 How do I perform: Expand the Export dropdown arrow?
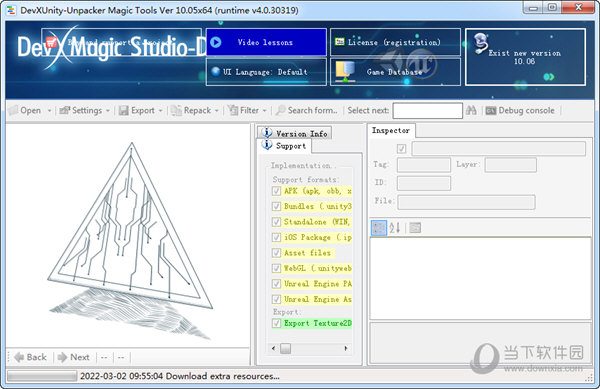pyautogui.click(x=160, y=111)
